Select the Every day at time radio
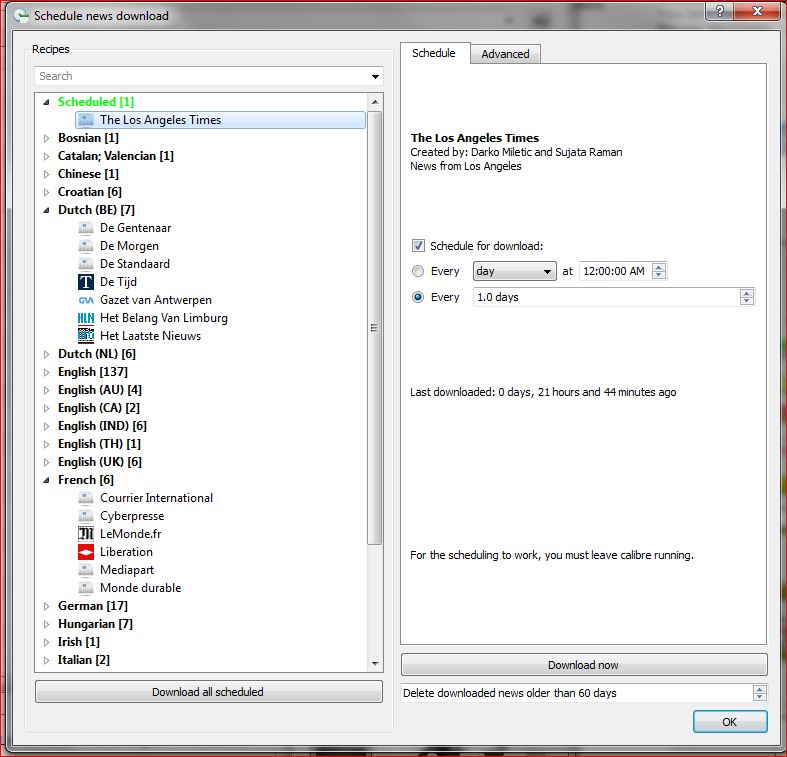Image resolution: width=787 pixels, height=757 pixels. click(x=418, y=271)
